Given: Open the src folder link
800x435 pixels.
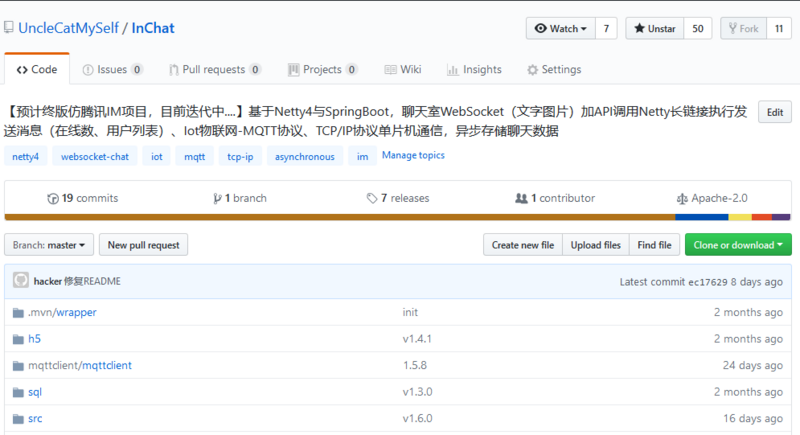Looking at the screenshot, I should point(35,419).
